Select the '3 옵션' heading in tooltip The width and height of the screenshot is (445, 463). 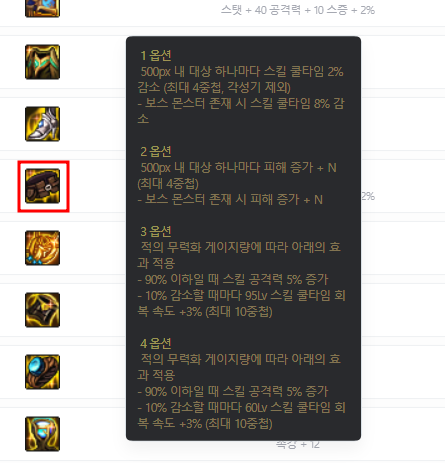coord(156,231)
